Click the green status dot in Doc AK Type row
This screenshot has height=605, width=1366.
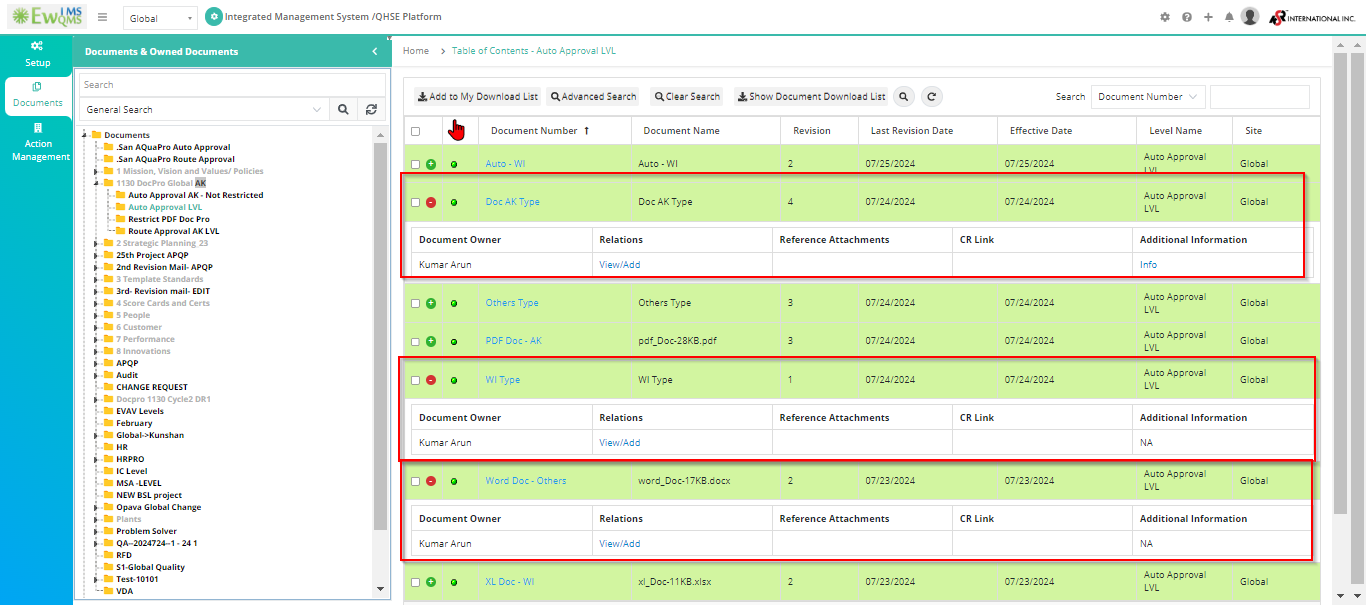pyautogui.click(x=454, y=202)
